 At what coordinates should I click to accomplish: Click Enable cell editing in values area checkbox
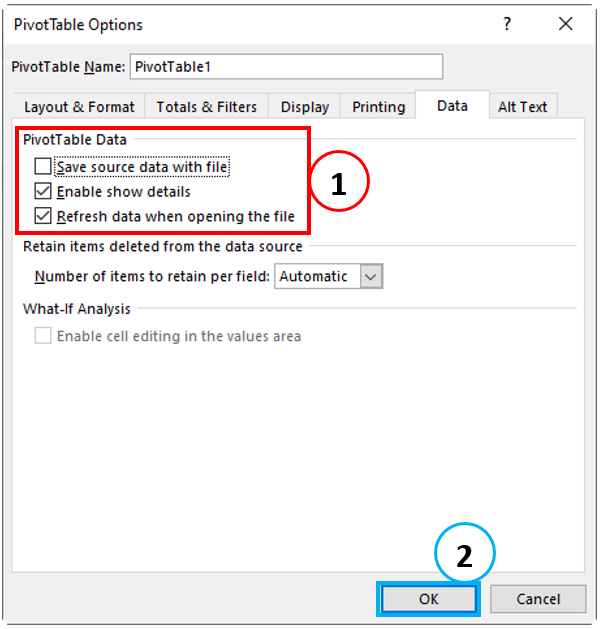point(43,335)
